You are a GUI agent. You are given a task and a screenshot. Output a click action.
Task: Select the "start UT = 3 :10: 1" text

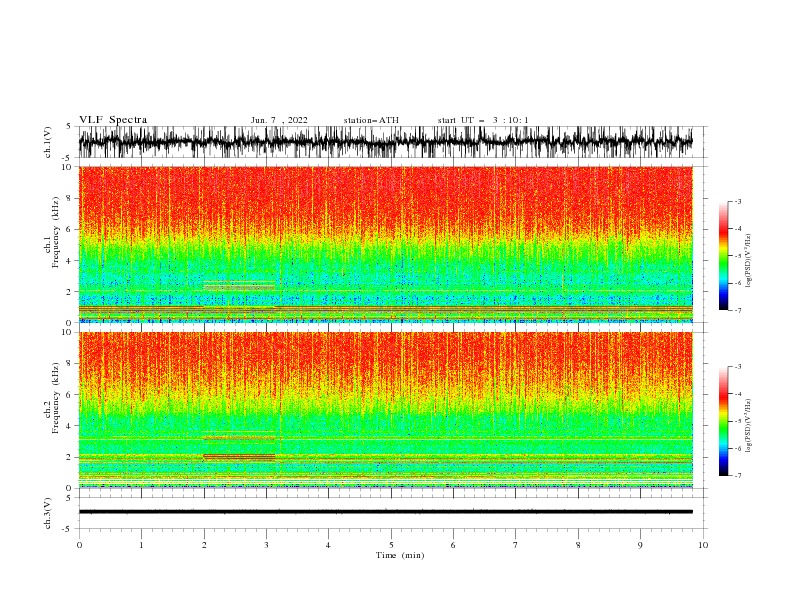point(483,120)
